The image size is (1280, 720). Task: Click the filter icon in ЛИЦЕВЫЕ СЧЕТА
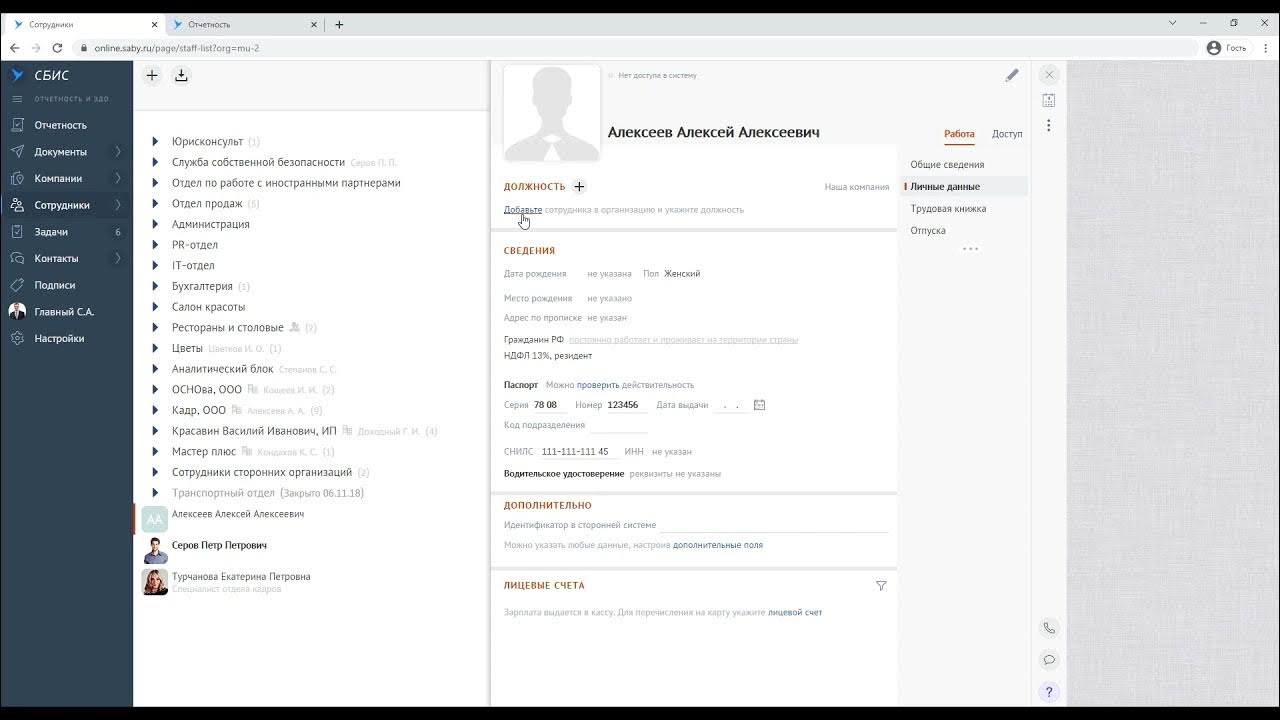881,586
